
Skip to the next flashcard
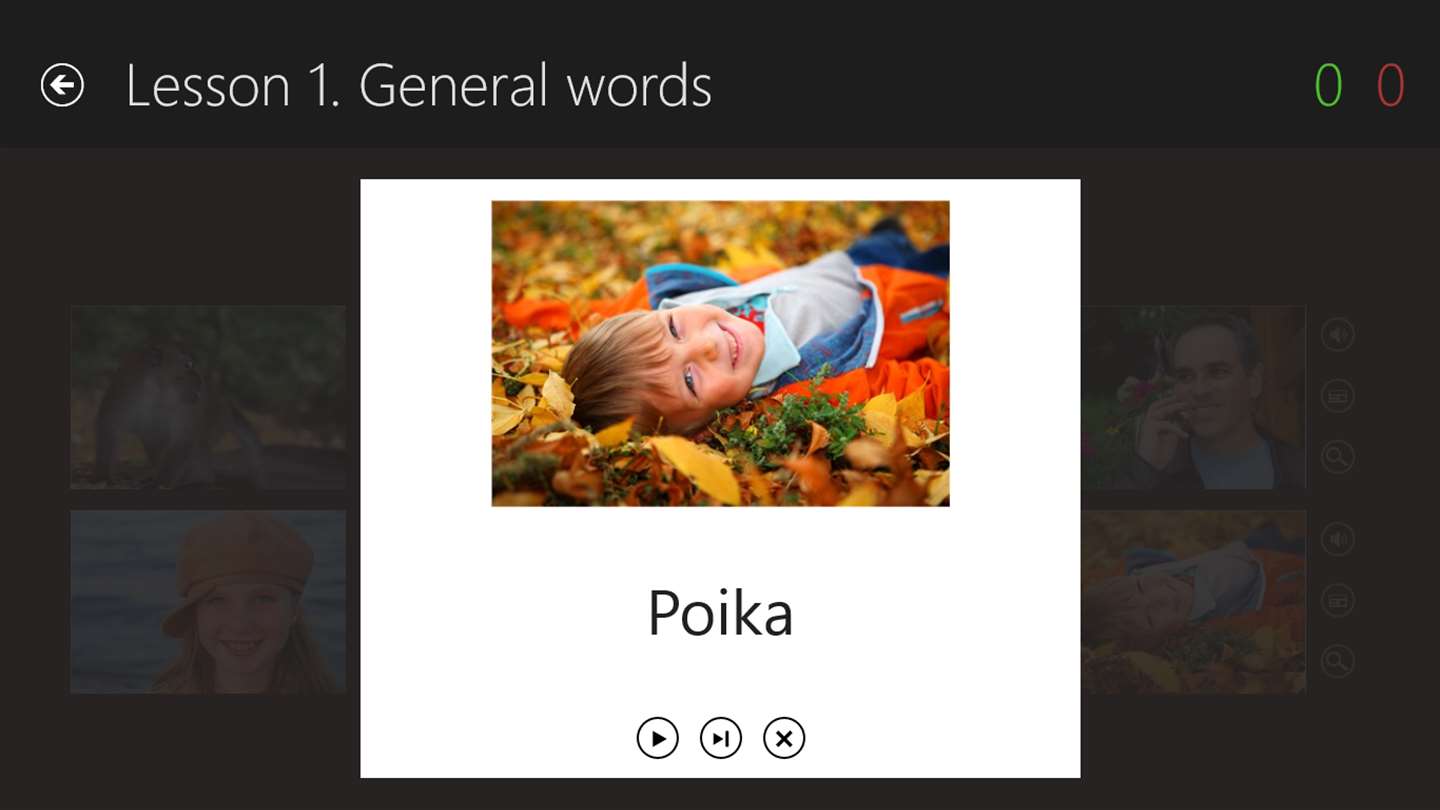[x=720, y=739]
